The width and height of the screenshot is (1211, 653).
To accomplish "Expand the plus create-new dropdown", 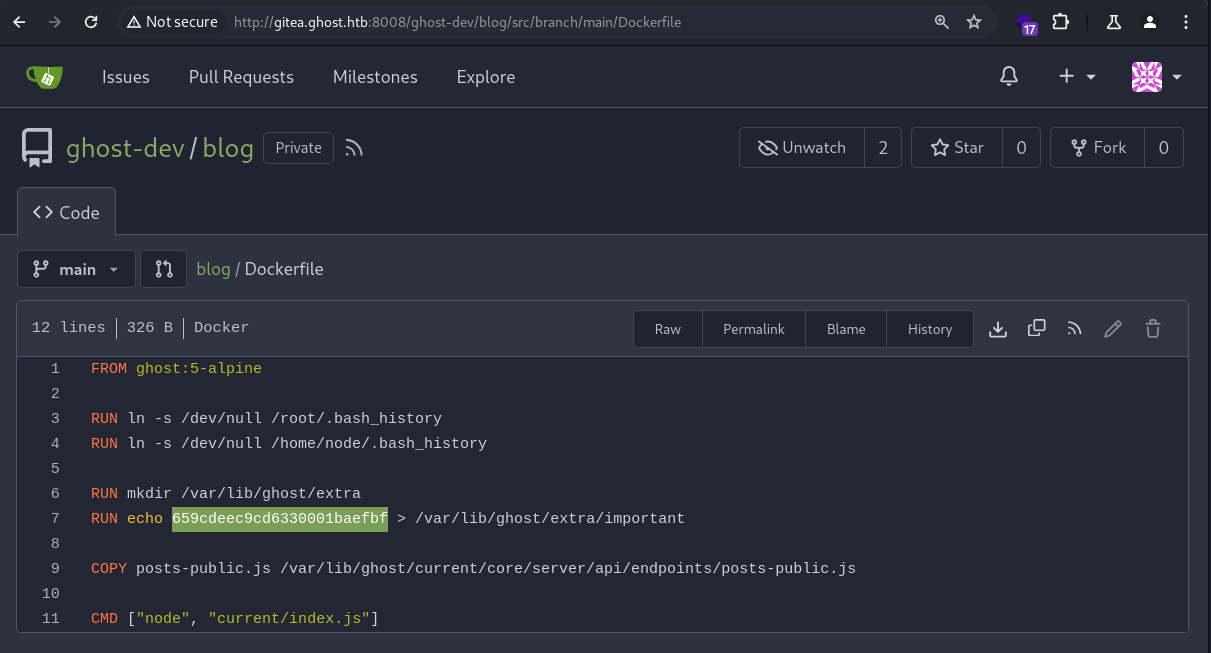I will (1077, 77).
